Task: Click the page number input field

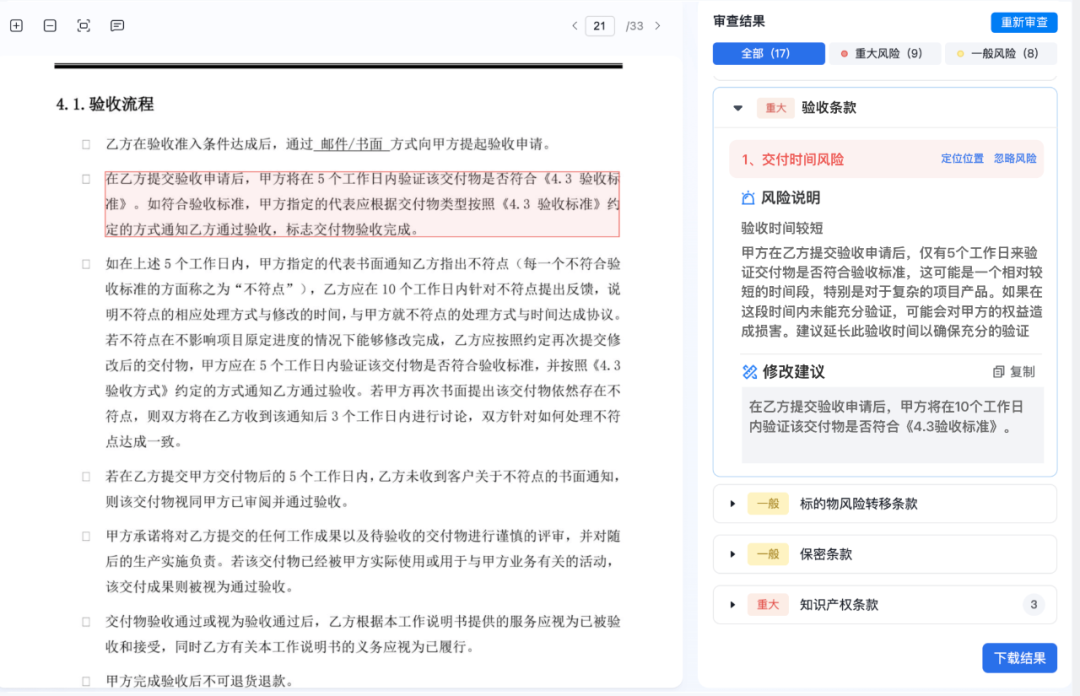Action: click(600, 25)
